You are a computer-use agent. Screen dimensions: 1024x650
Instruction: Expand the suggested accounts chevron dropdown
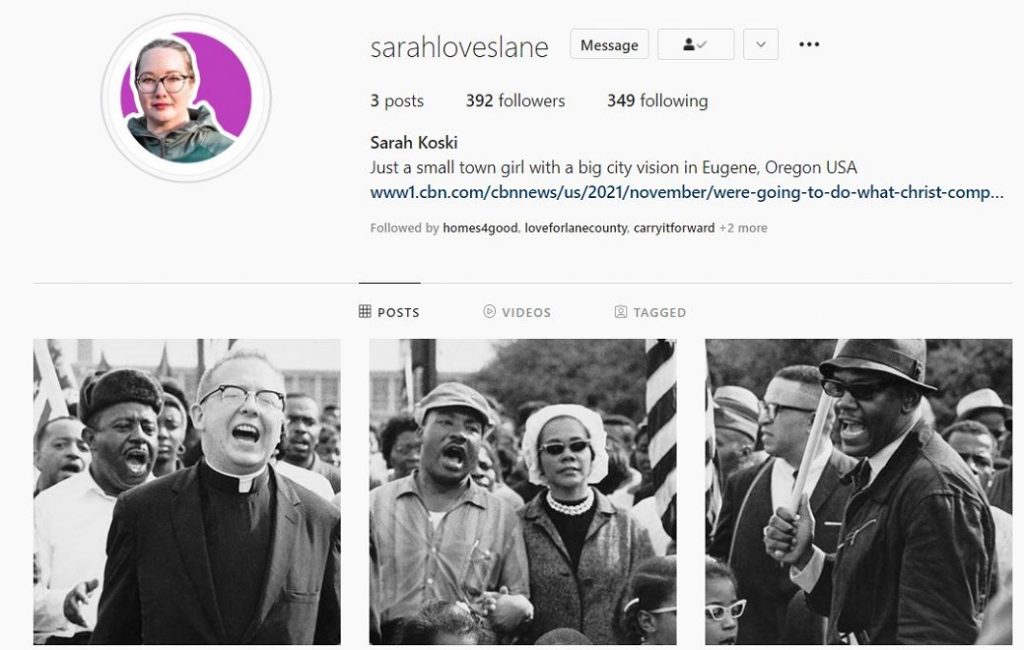coord(760,44)
